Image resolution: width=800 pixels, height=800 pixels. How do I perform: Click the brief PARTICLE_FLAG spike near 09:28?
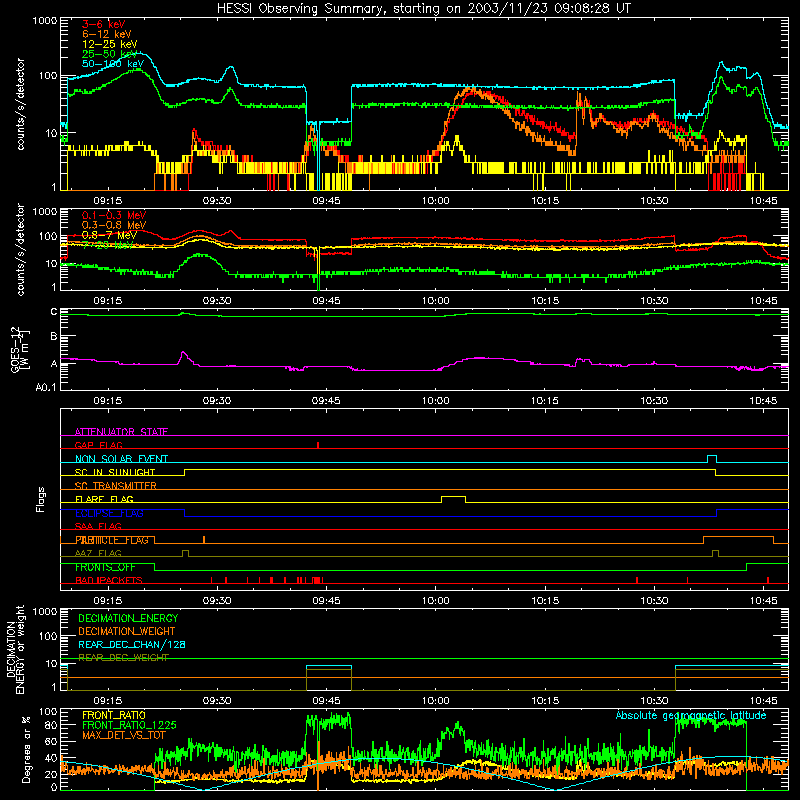[x=204, y=539]
